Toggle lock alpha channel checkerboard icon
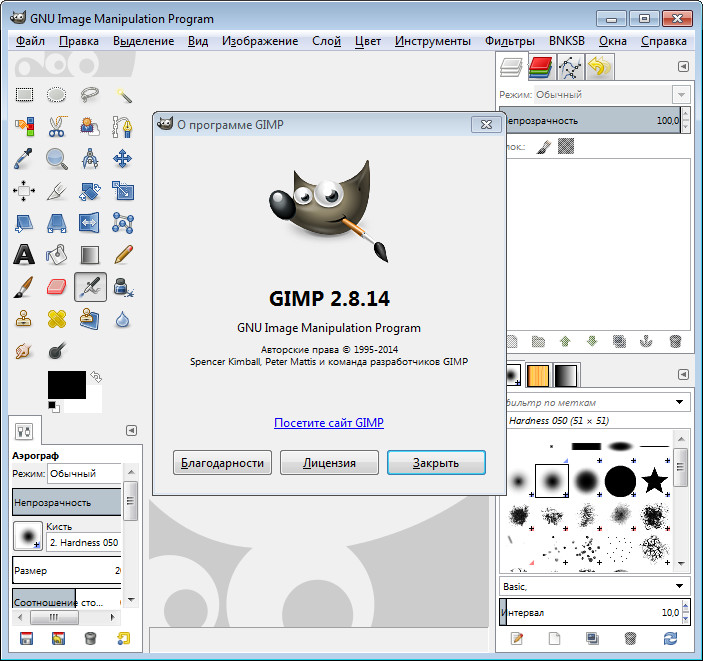This screenshot has height=661, width=703. coord(566,146)
